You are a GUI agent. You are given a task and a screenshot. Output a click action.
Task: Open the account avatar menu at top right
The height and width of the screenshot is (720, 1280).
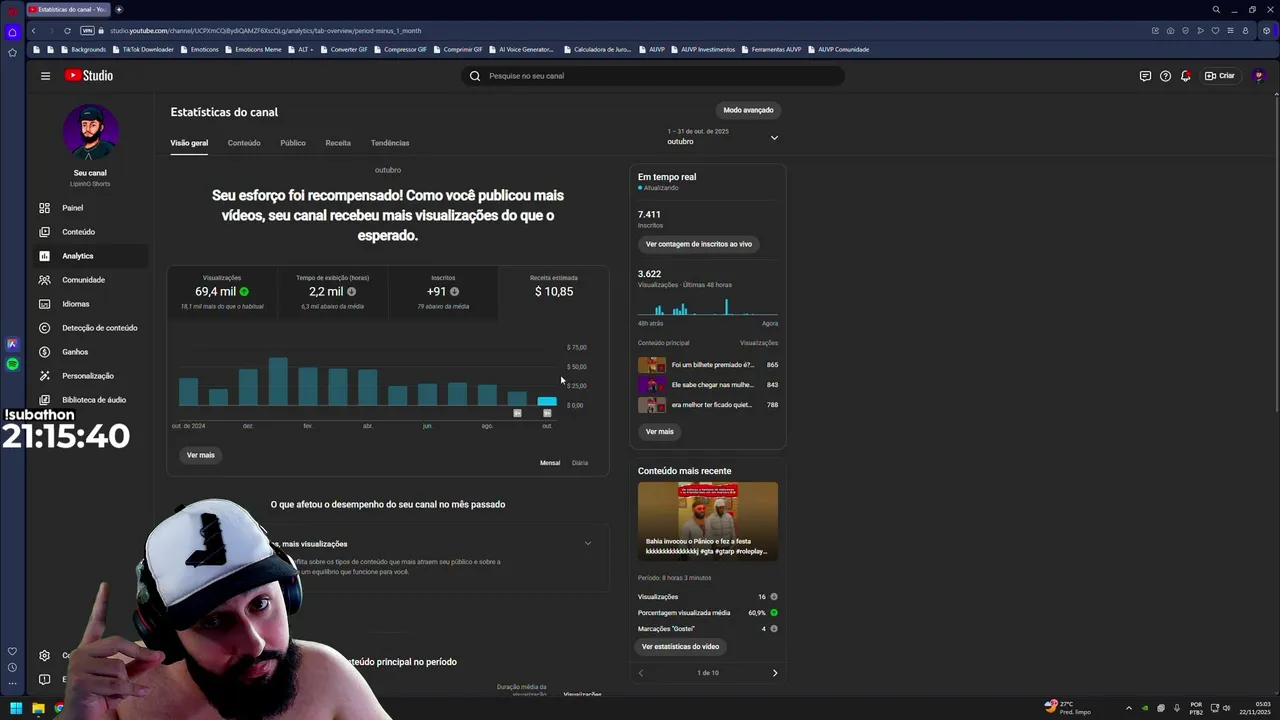1259,76
